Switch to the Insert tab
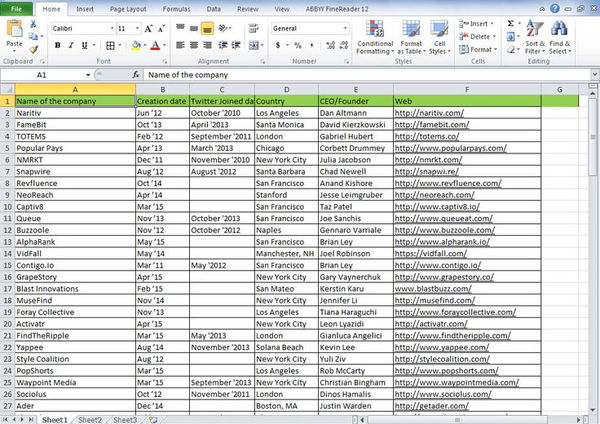600x424 pixels. (85, 9)
